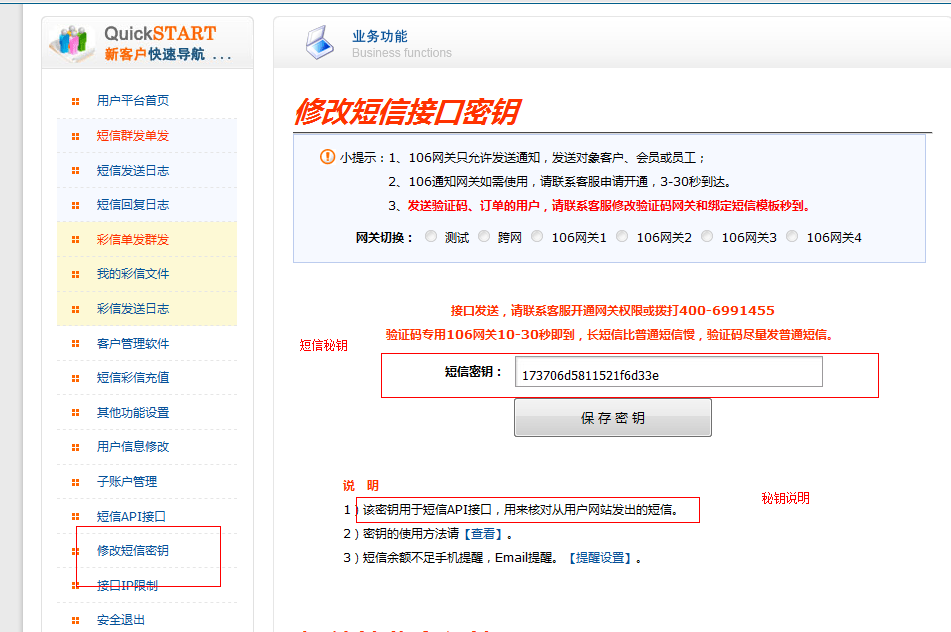This screenshot has width=951, height=632.
Task: Click the bullet icon beside 用户信息修改
Action: click(x=75, y=447)
